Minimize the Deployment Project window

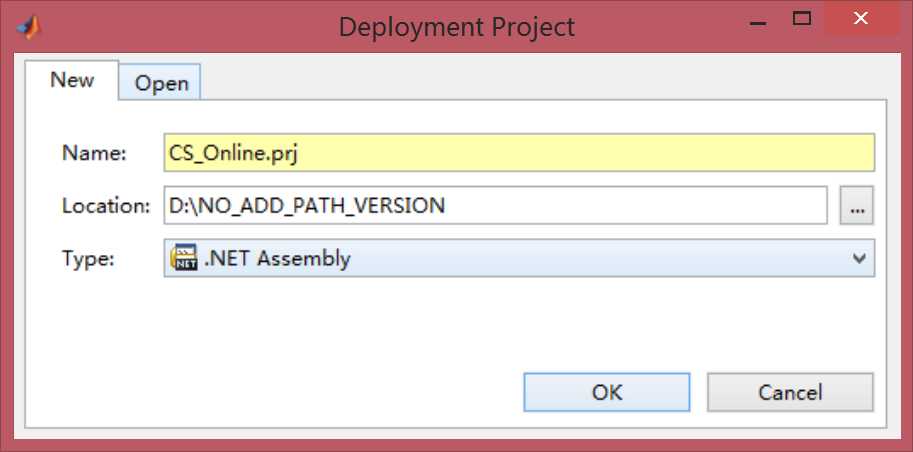coord(758,23)
